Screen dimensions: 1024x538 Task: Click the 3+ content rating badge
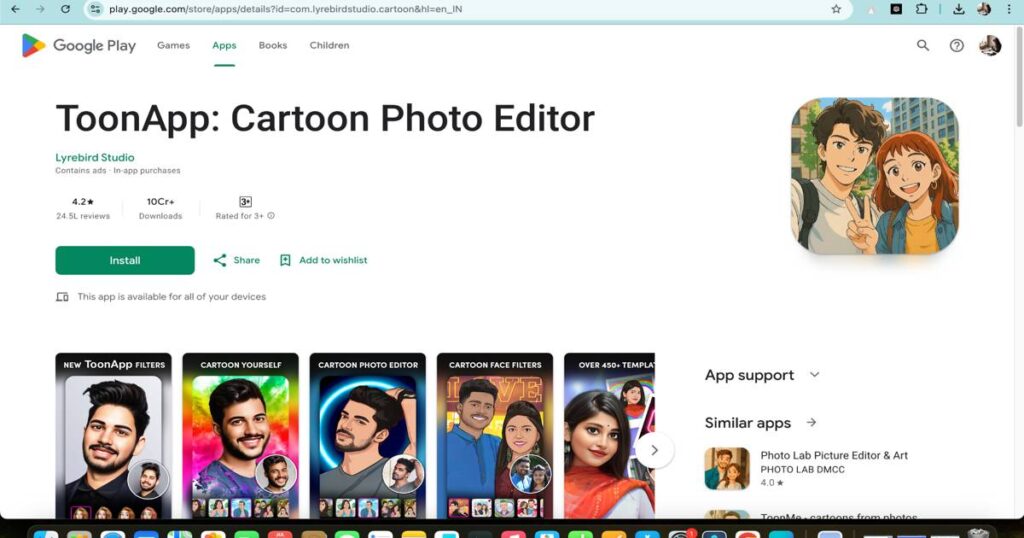246,202
